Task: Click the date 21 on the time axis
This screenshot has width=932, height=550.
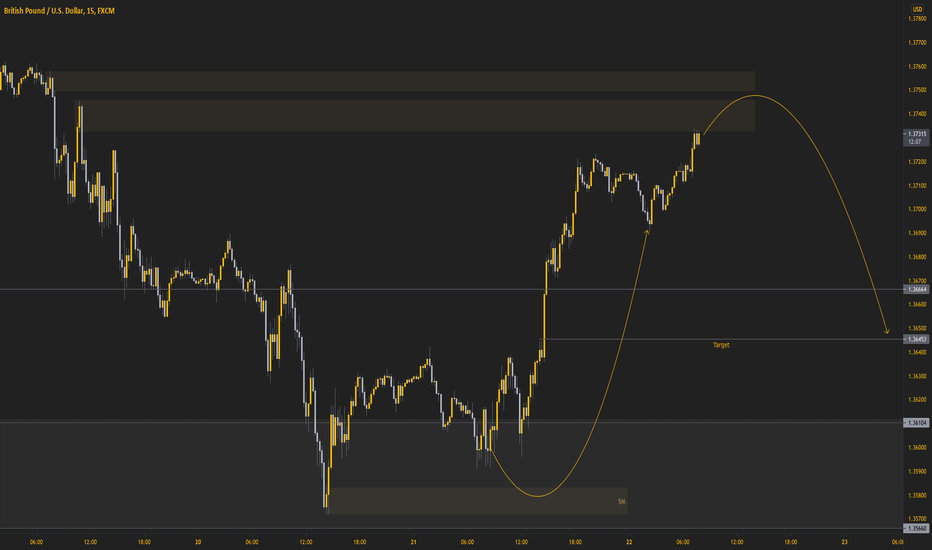Action: coord(413,542)
